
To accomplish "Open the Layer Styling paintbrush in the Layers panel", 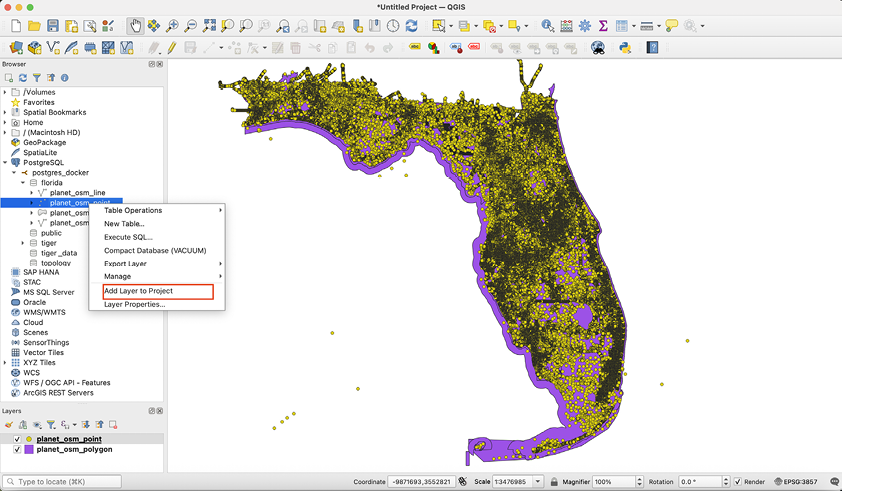I will tap(9, 425).
